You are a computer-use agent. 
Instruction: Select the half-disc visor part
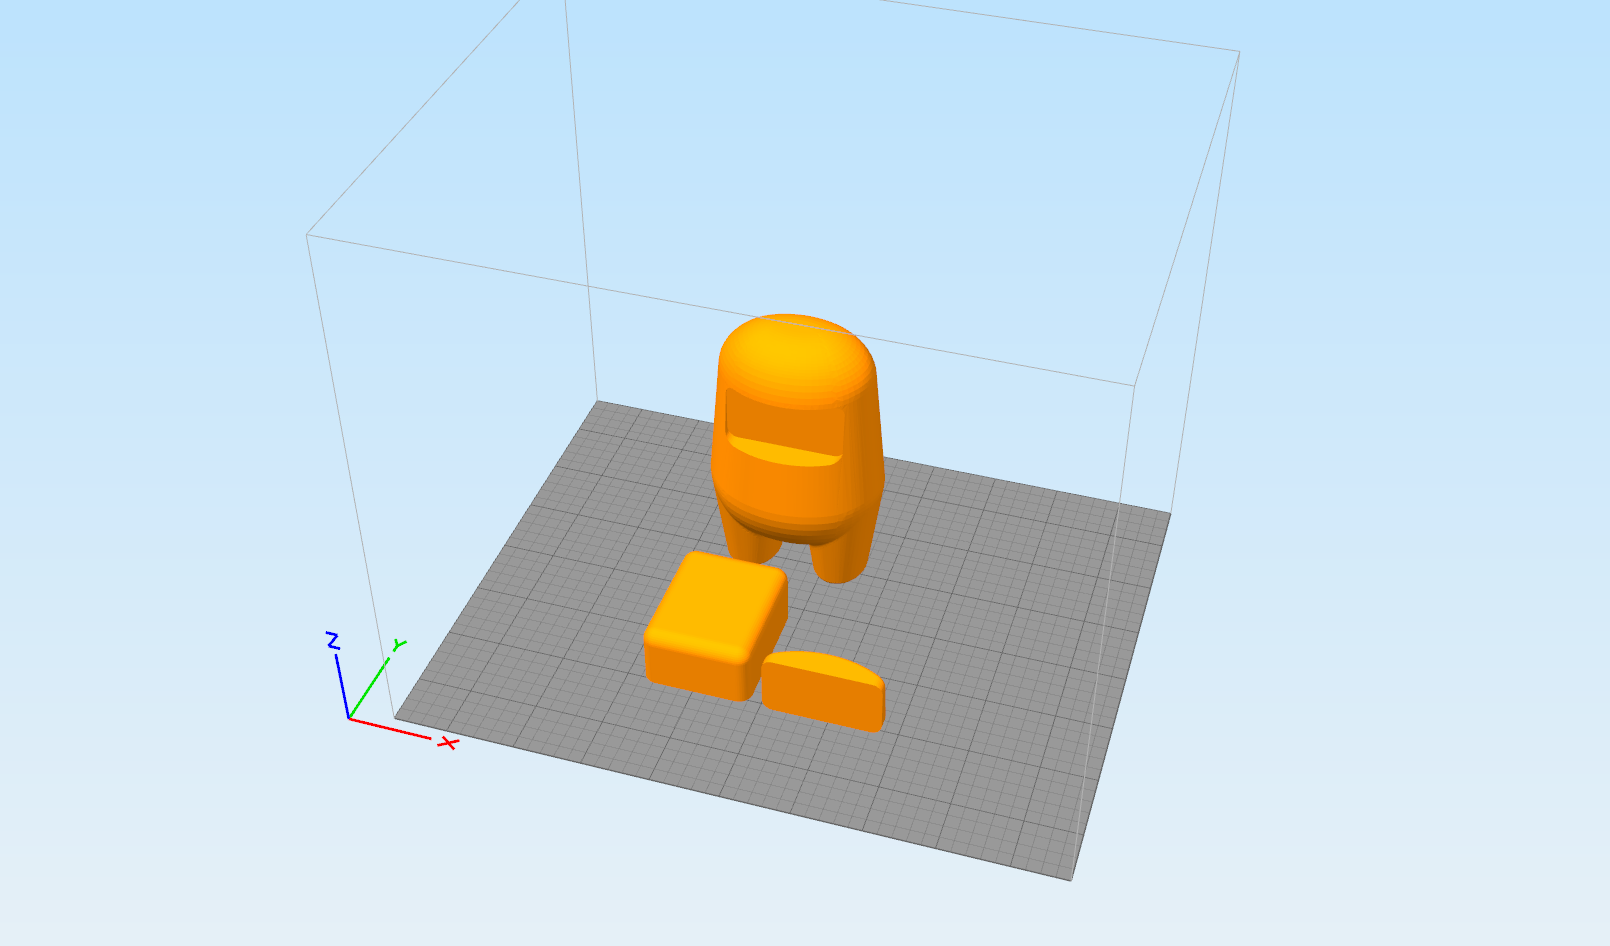click(824, 690)
